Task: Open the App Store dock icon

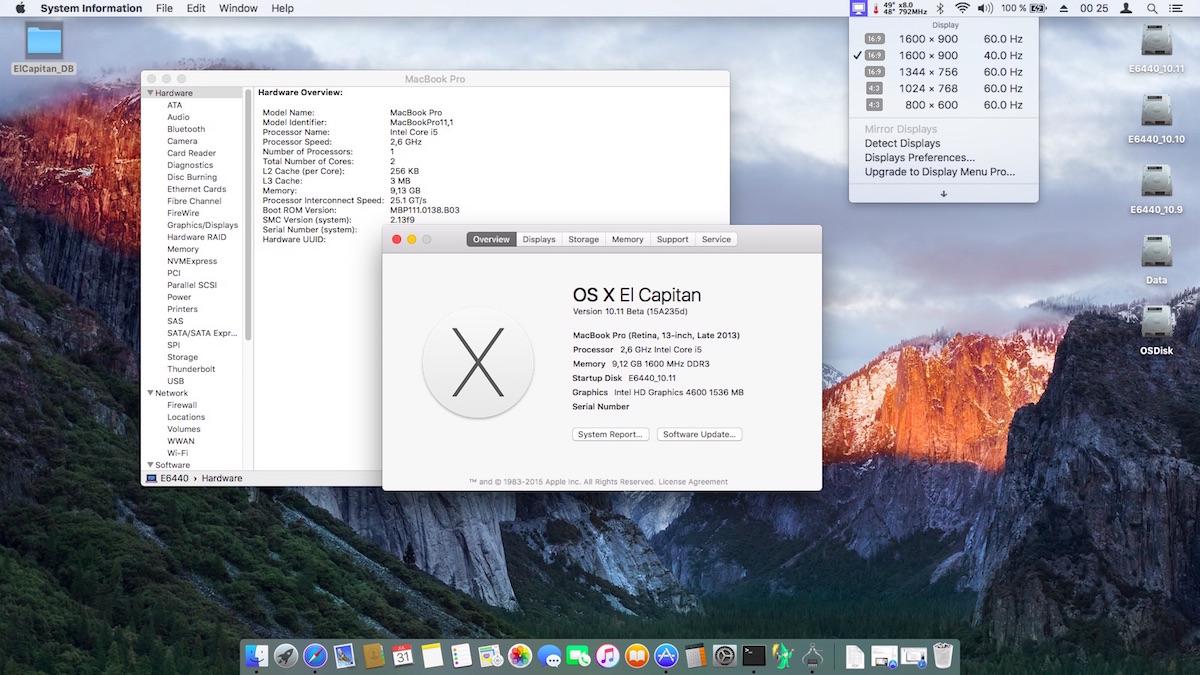Action: pyautogui.click(x=666, y=656)
